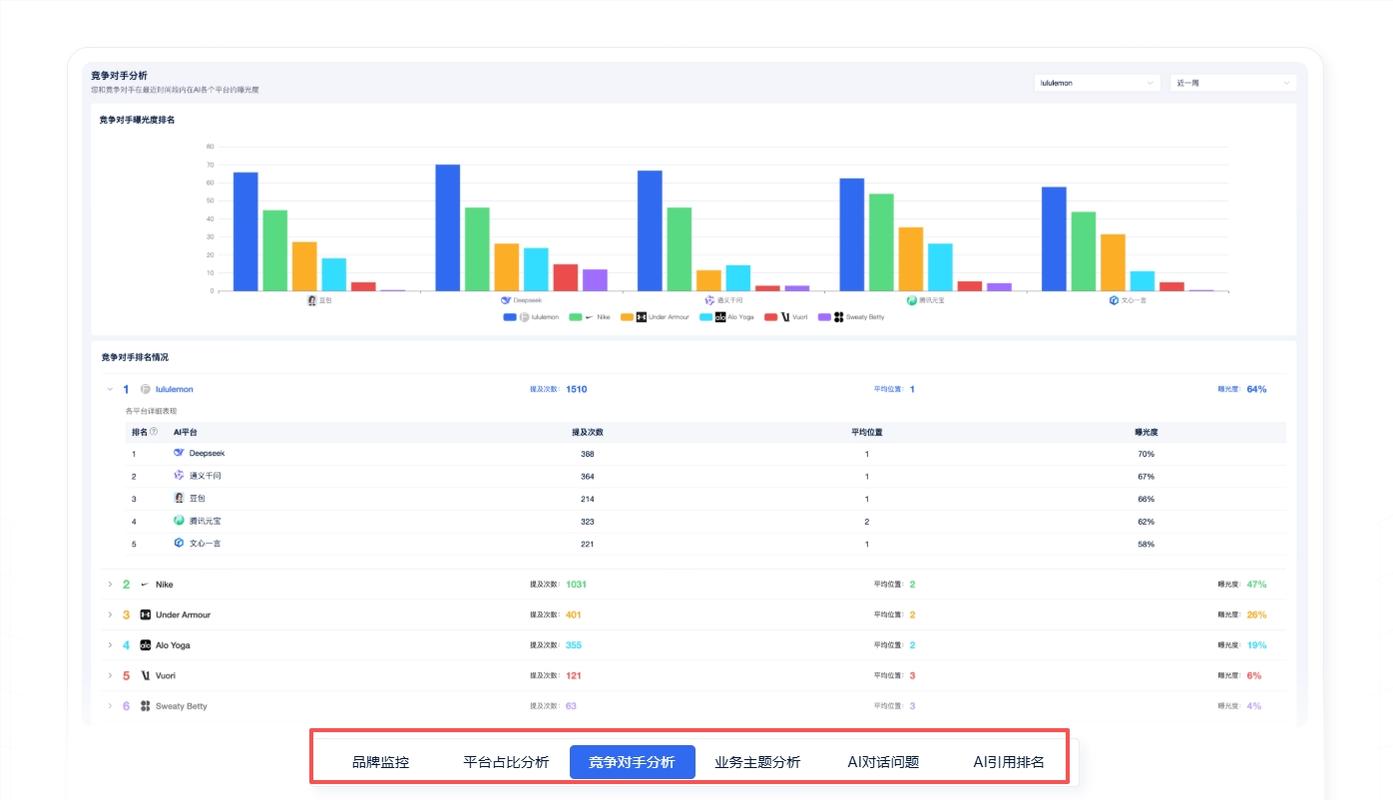Click the blue lululemon legend swatch

[x=510, y=317]
